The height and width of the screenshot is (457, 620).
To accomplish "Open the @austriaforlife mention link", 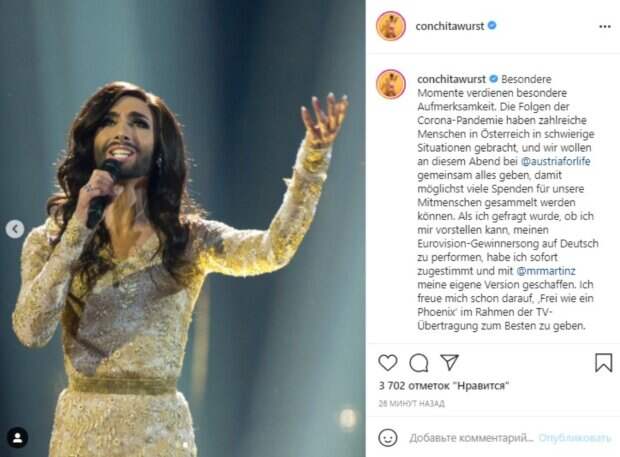I will pos(556,161).
